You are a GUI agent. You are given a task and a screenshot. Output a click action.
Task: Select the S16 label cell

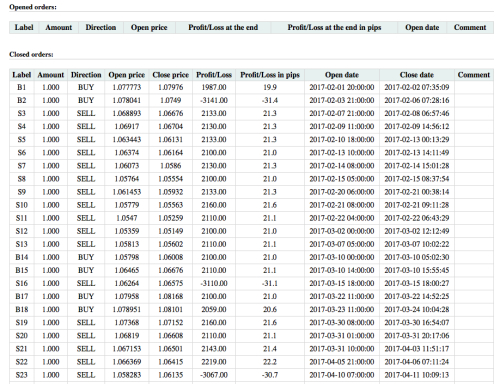point(22,283)
